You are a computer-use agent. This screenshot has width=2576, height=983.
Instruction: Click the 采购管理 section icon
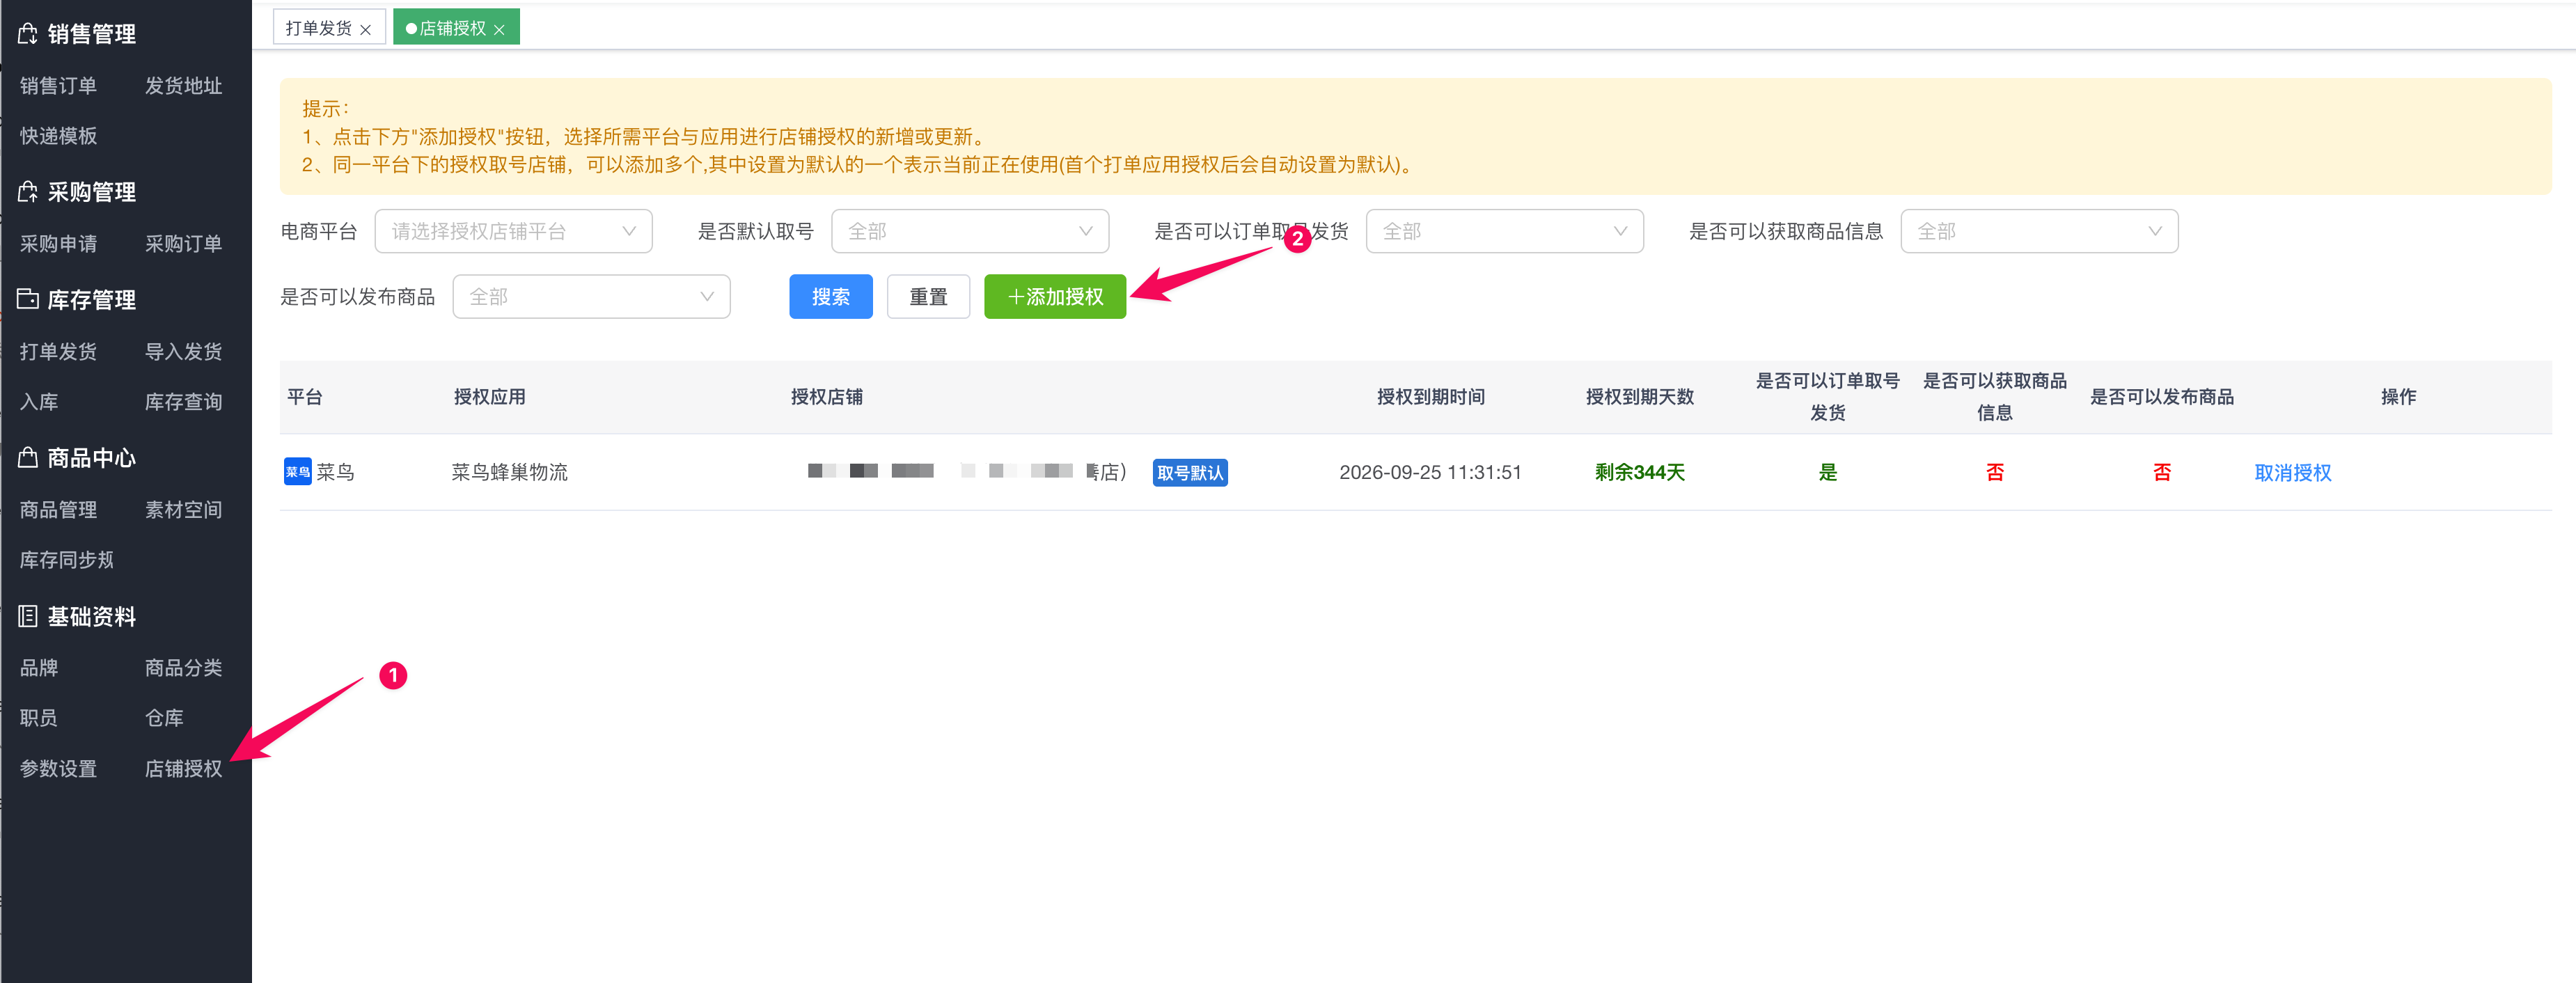point(28,192)
